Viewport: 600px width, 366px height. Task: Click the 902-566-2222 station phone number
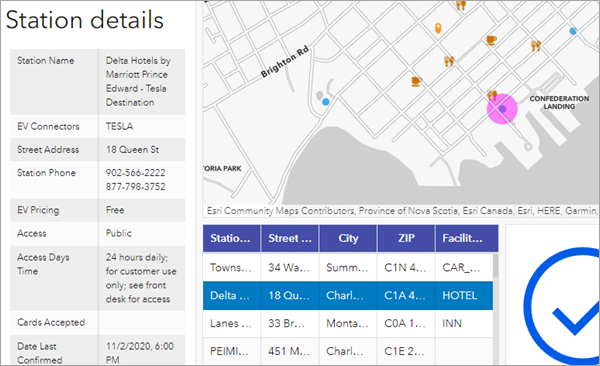135,173
